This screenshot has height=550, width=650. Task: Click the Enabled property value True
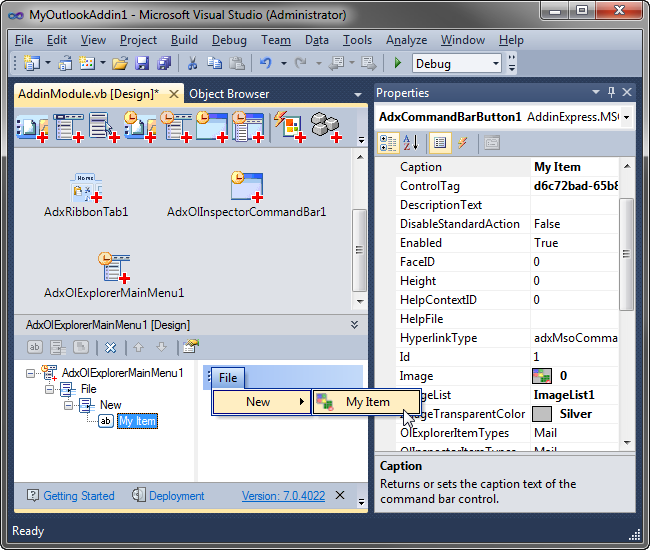(x=575, y=243)
